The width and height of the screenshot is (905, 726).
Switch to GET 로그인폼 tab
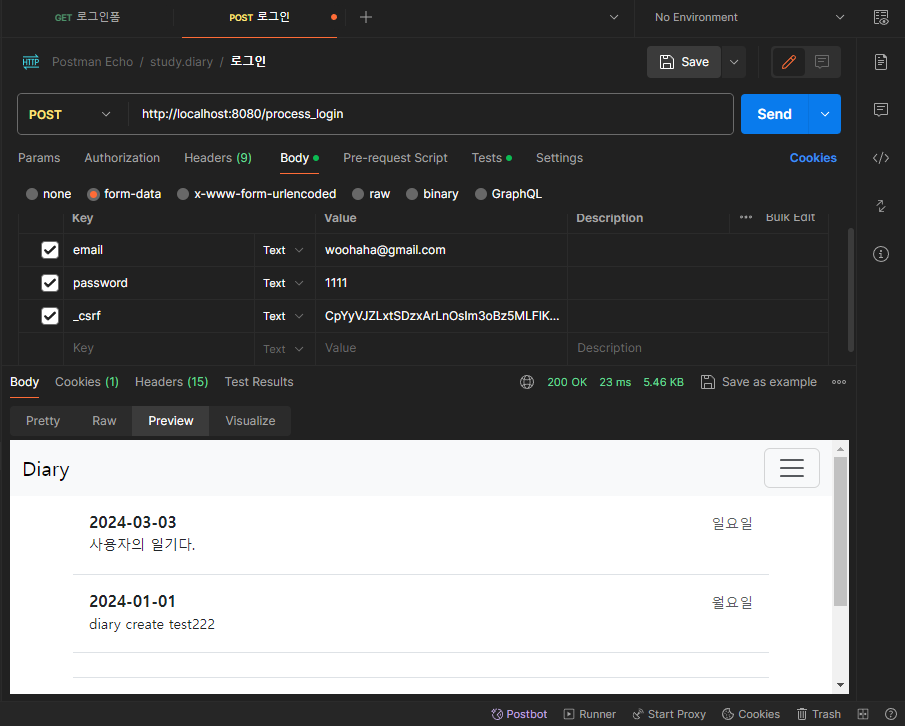tap(87, 17)
